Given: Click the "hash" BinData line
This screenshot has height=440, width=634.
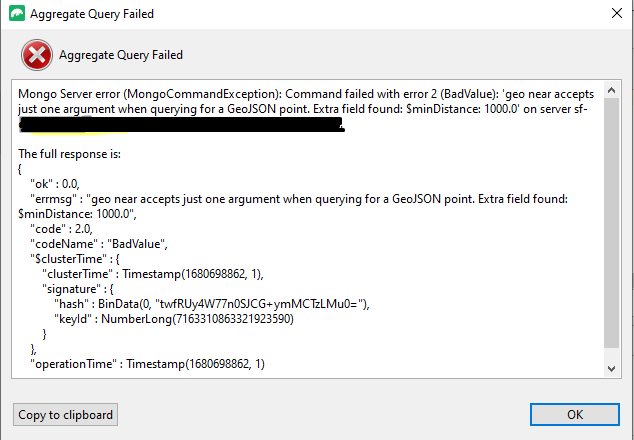Looking at the screenshot, I should pos(212,304).
